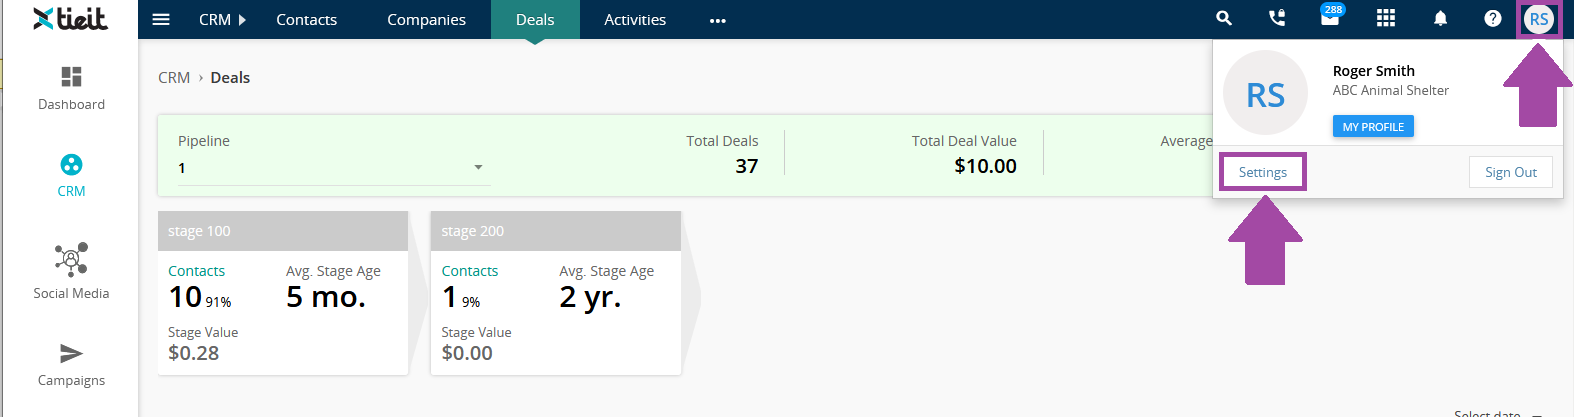Open the hamburger menu icon
This screenshot has height=417, width=1574.
(x=161, y=19)
